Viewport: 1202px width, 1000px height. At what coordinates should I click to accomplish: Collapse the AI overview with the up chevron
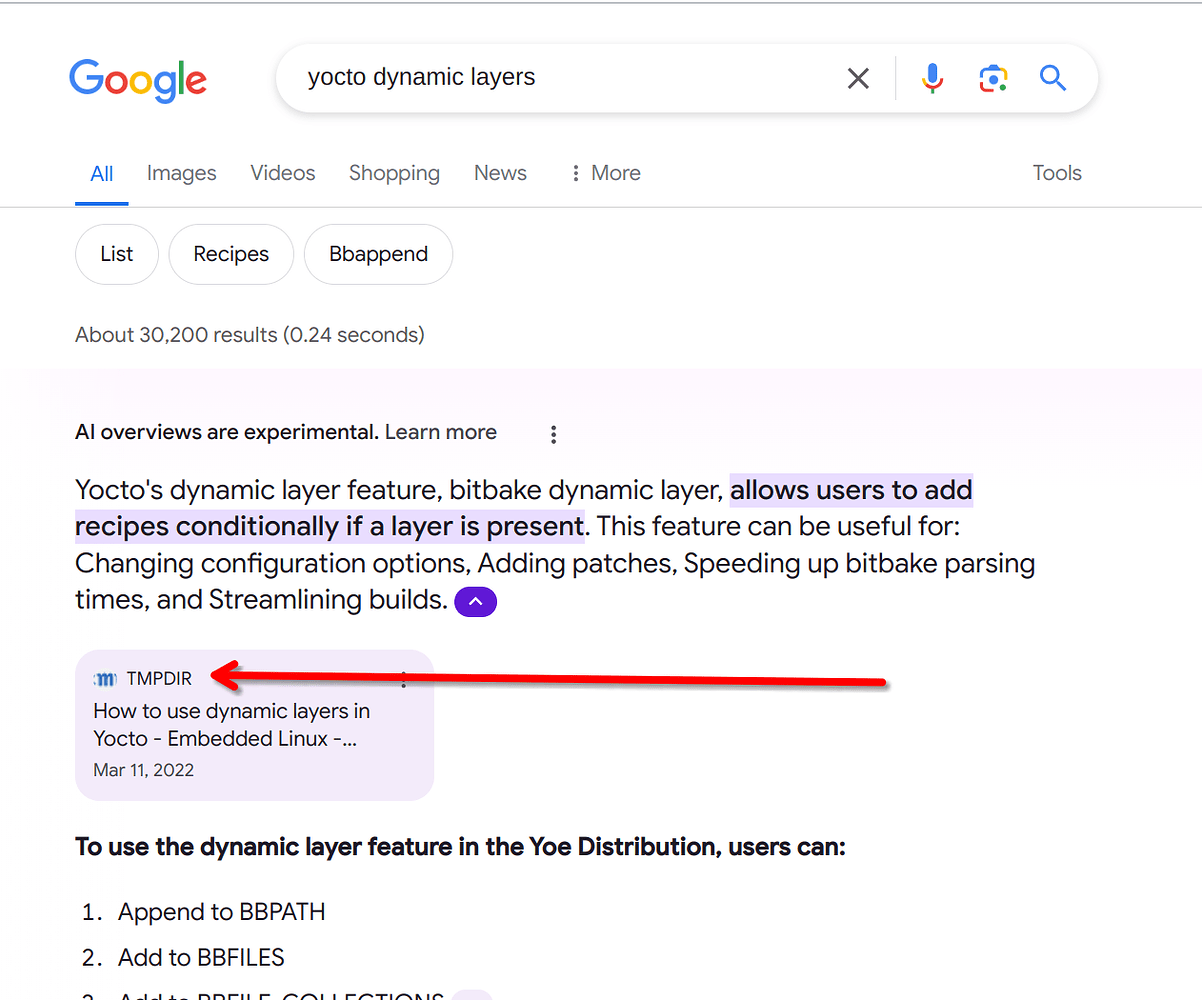pos(475,601)
